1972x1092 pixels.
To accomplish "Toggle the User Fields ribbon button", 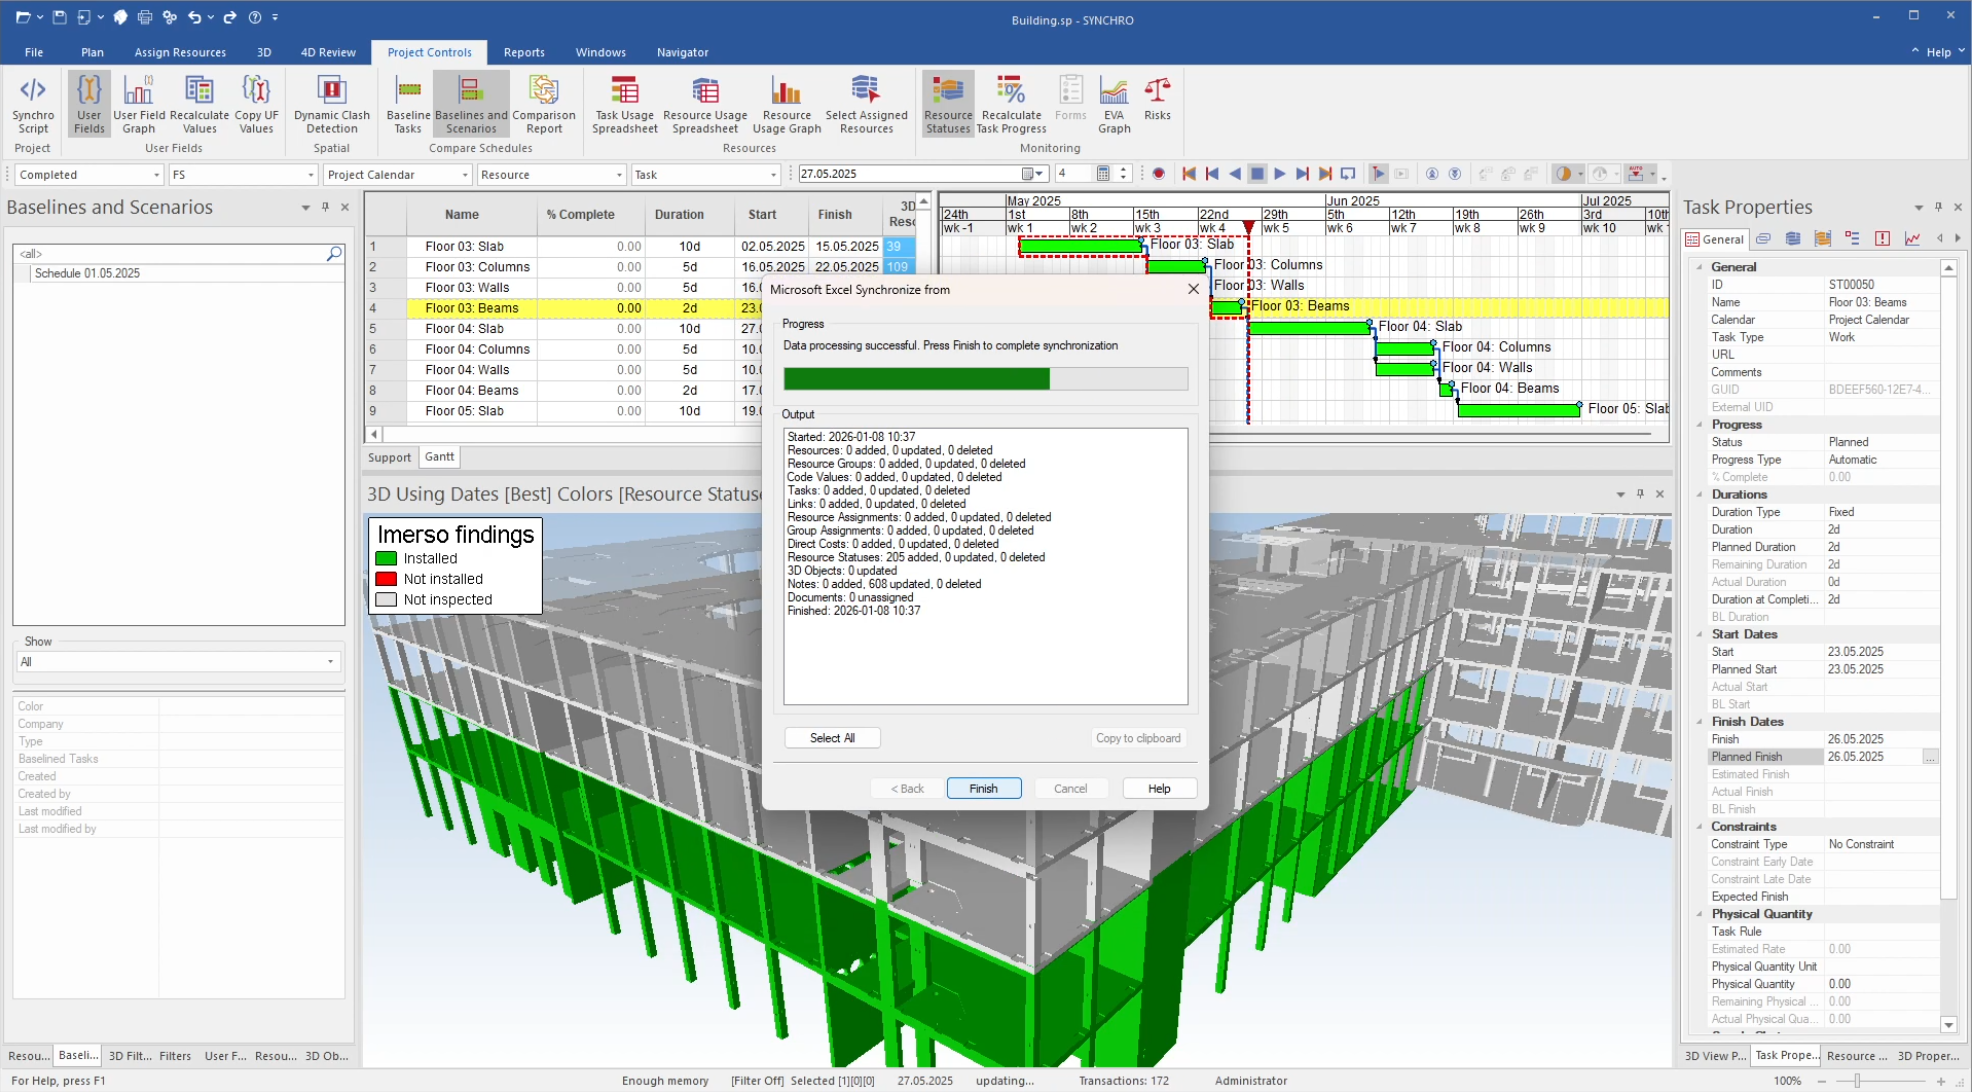I will (89, 103).
